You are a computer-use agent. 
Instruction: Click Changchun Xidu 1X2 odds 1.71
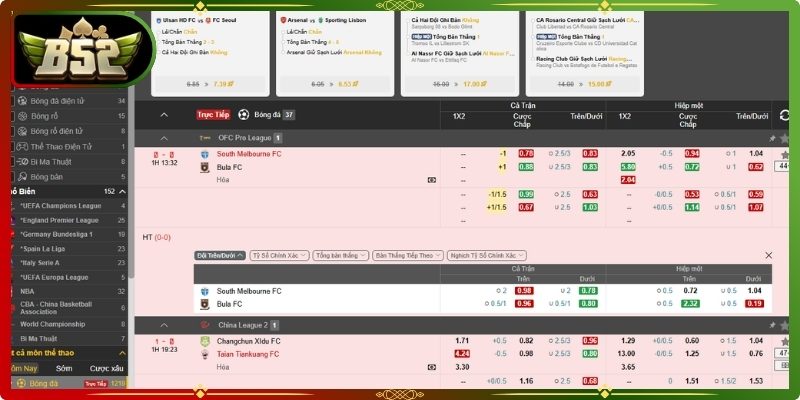(x=462, y=341)
